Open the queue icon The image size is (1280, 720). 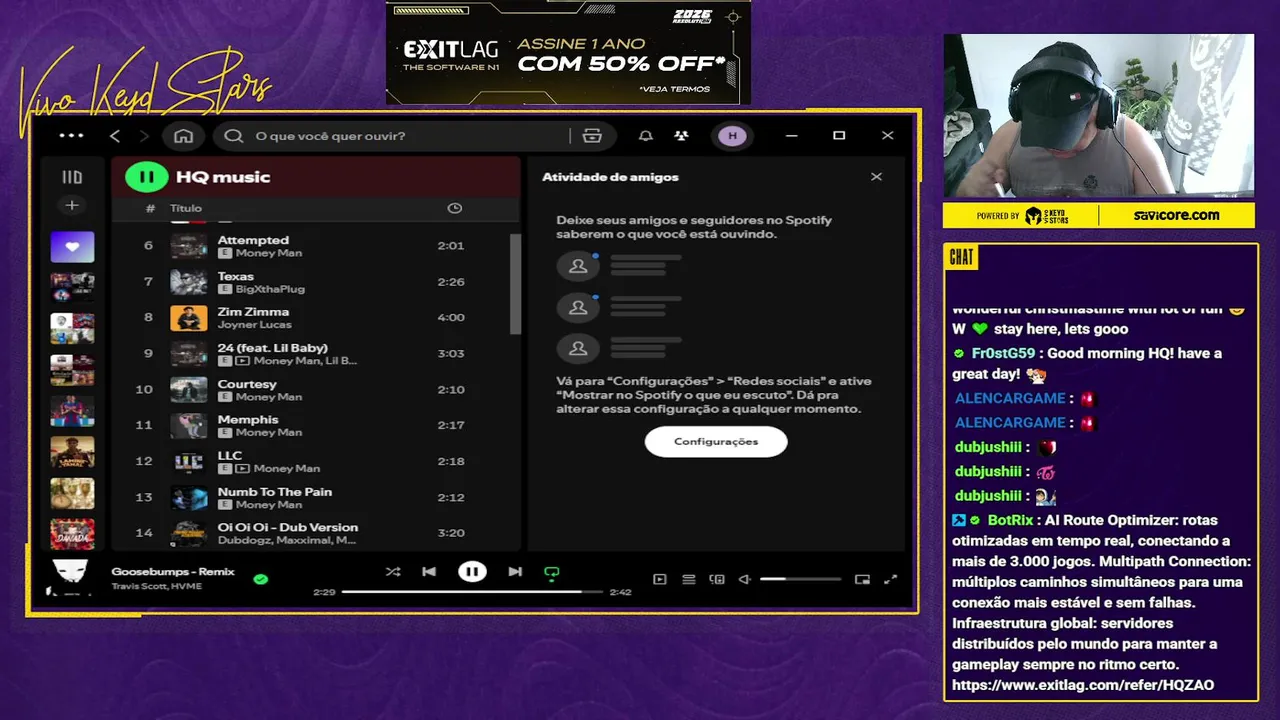(689, 579)
